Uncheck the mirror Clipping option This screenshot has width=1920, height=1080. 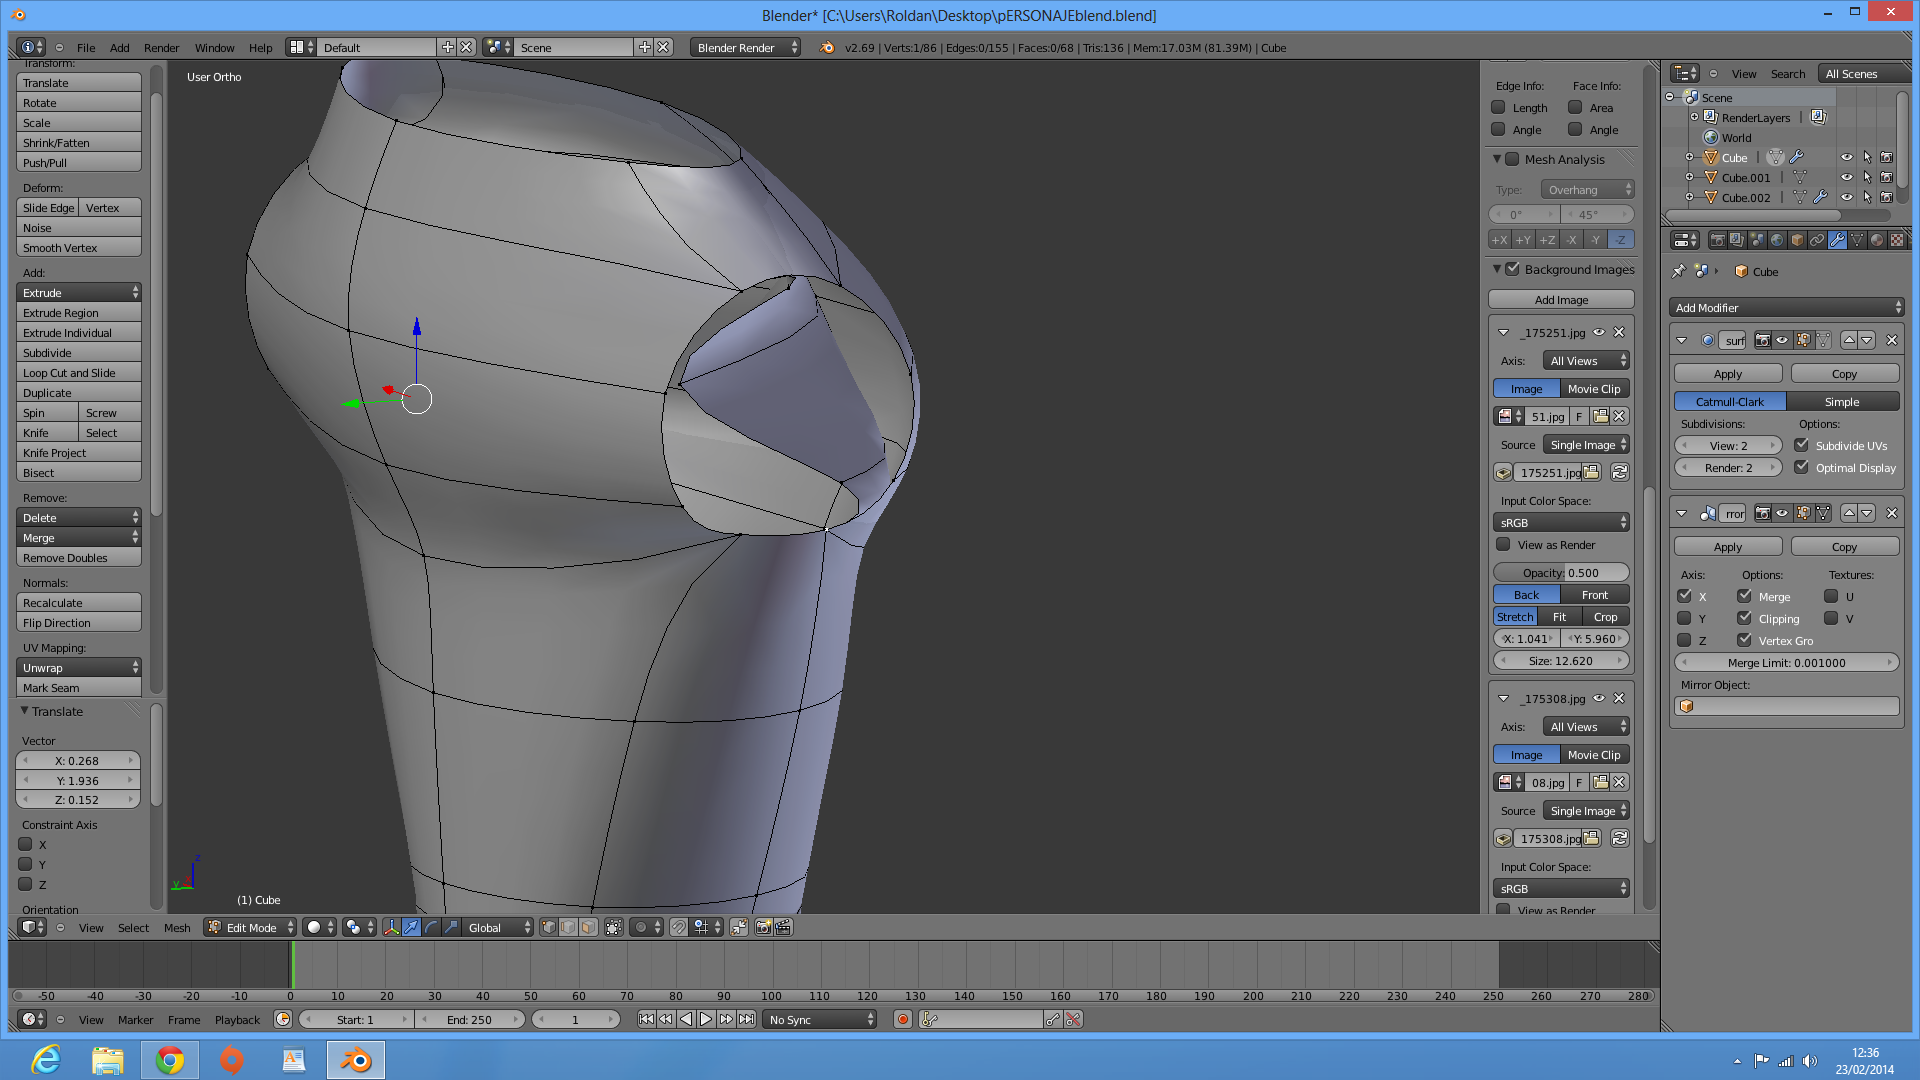(1744, 619)
